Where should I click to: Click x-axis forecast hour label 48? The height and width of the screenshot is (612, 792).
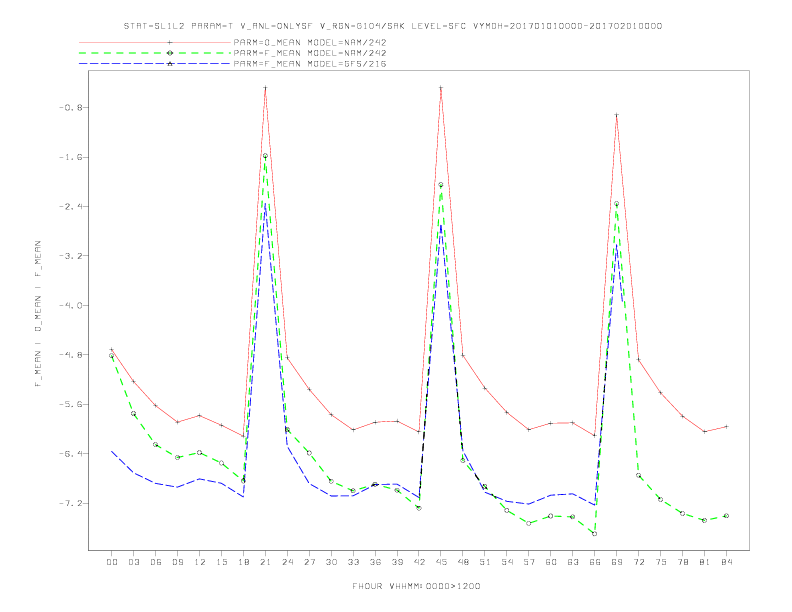click(x=463, y=562)
